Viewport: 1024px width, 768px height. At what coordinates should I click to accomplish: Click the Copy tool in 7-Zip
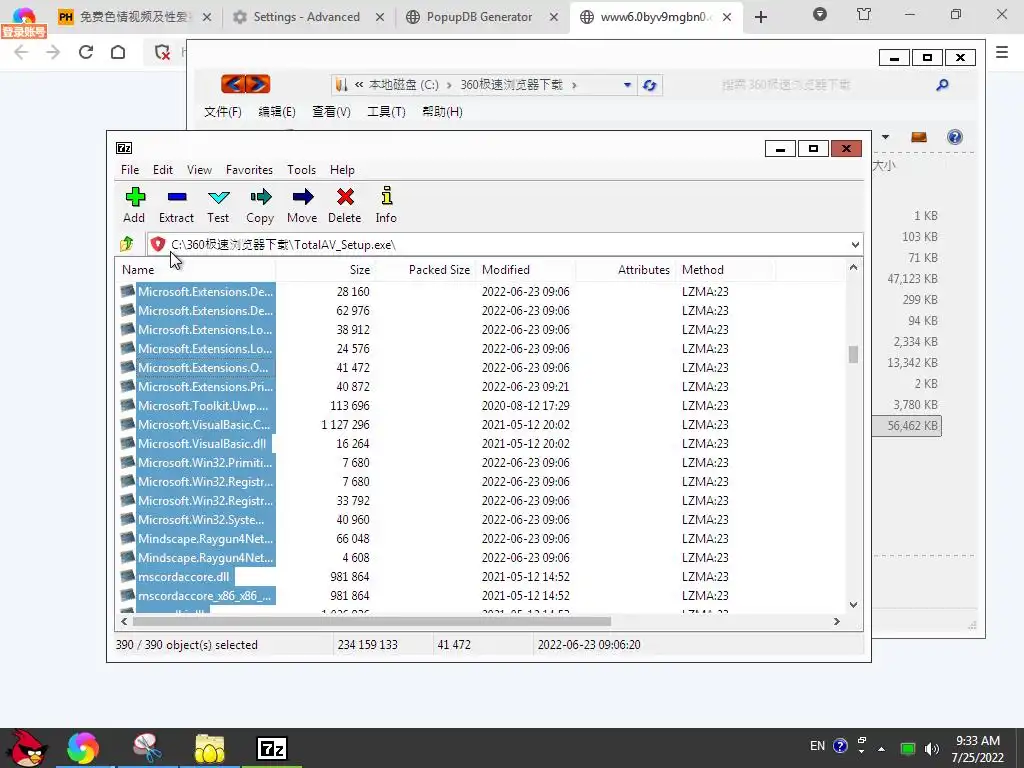[260, 206]
